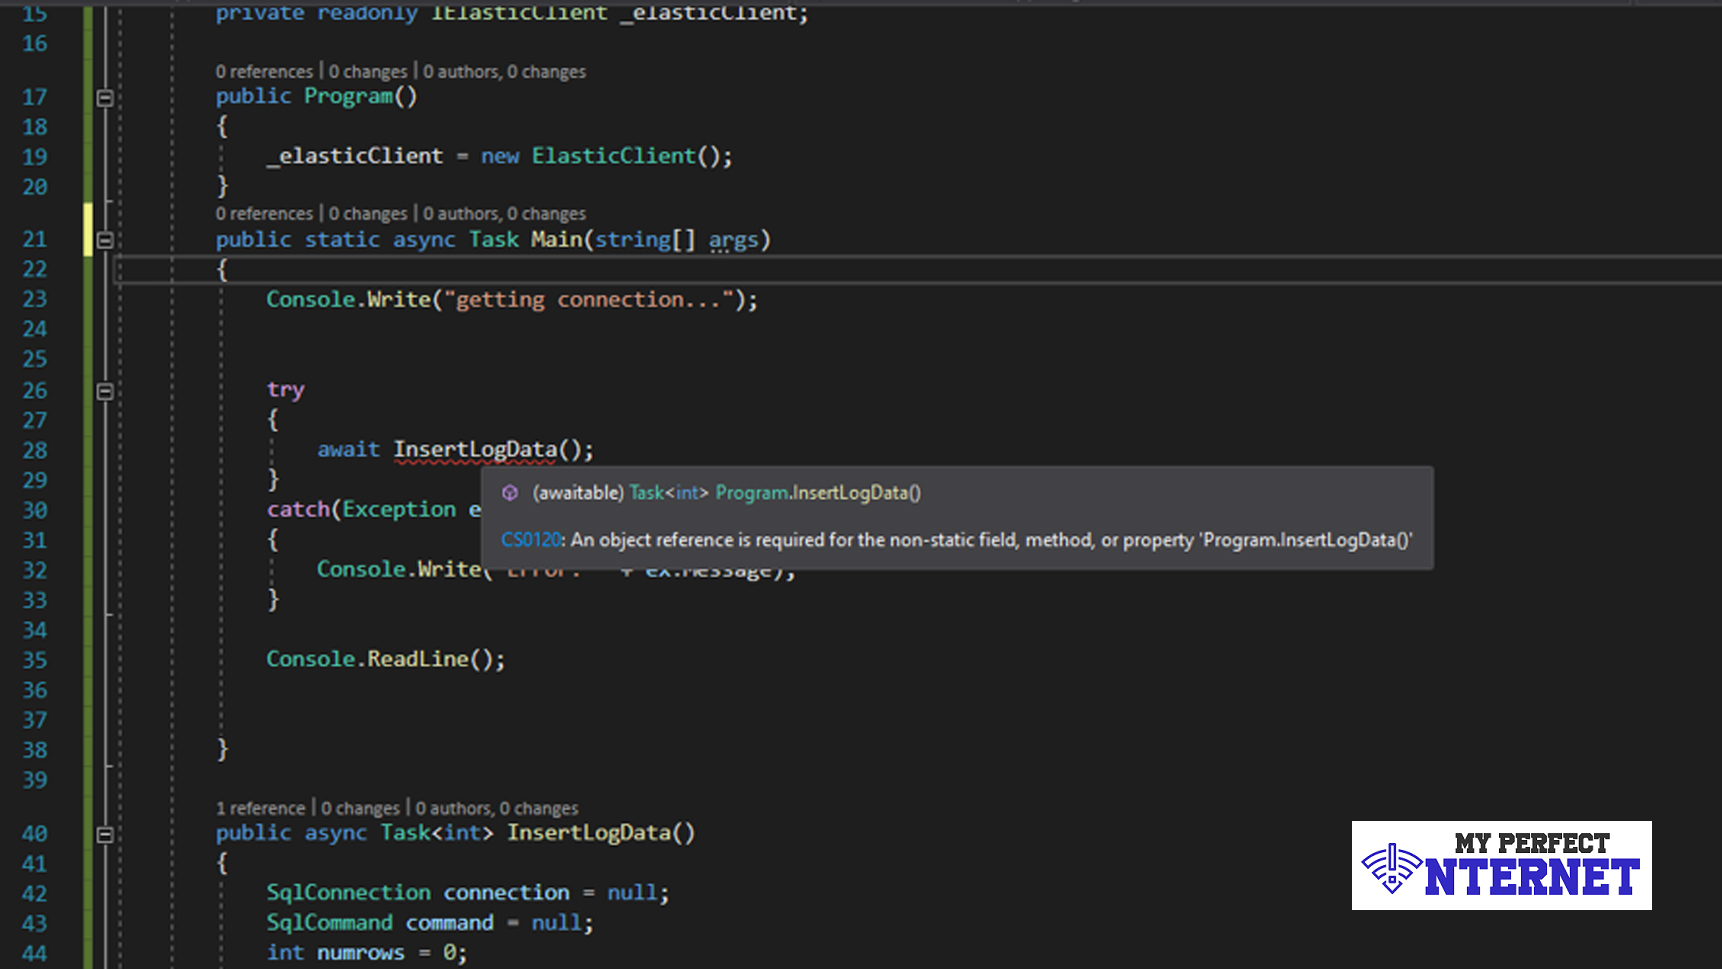Screen dimensions: 1722x969
Task: Click the catch keyword on line 30
Action: point(298,510)
